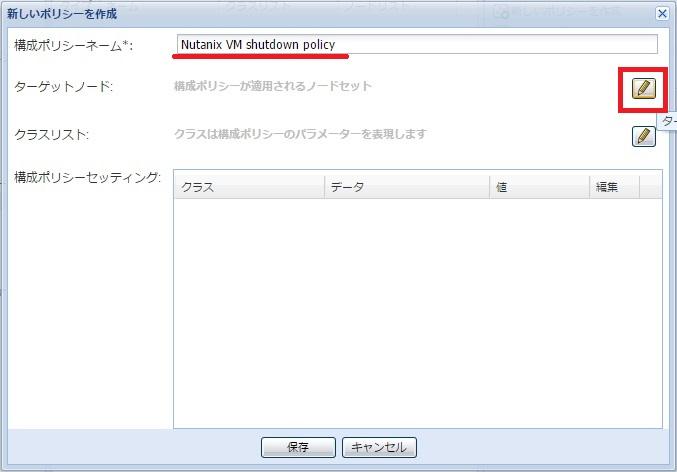Click the dialog title 新しいポリシーを作成
Screen dimensions: 677x472
[62, 14]
